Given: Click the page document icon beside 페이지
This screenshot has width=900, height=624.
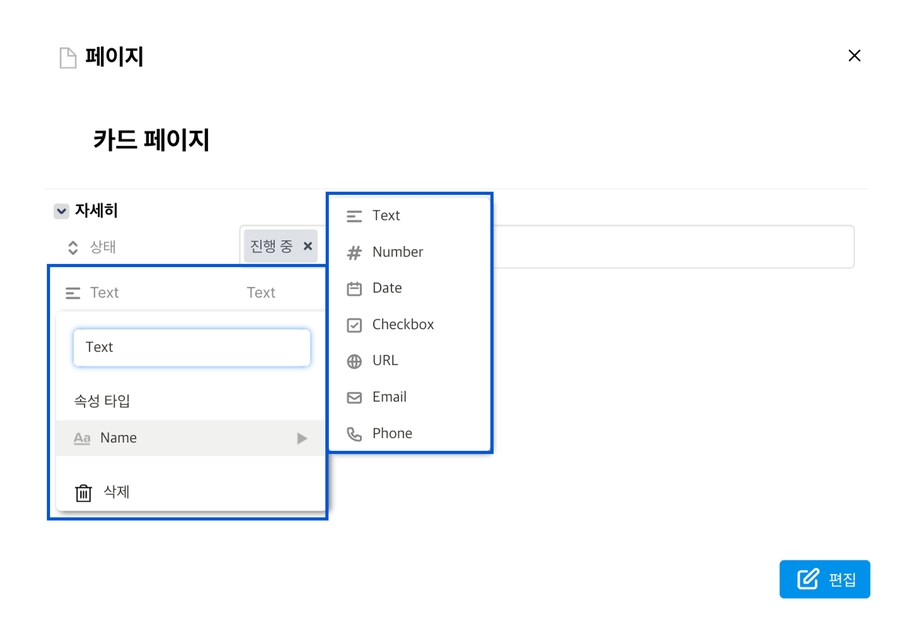Looking at the screenshot, I should pyautogui.click(x=68, y=58).
